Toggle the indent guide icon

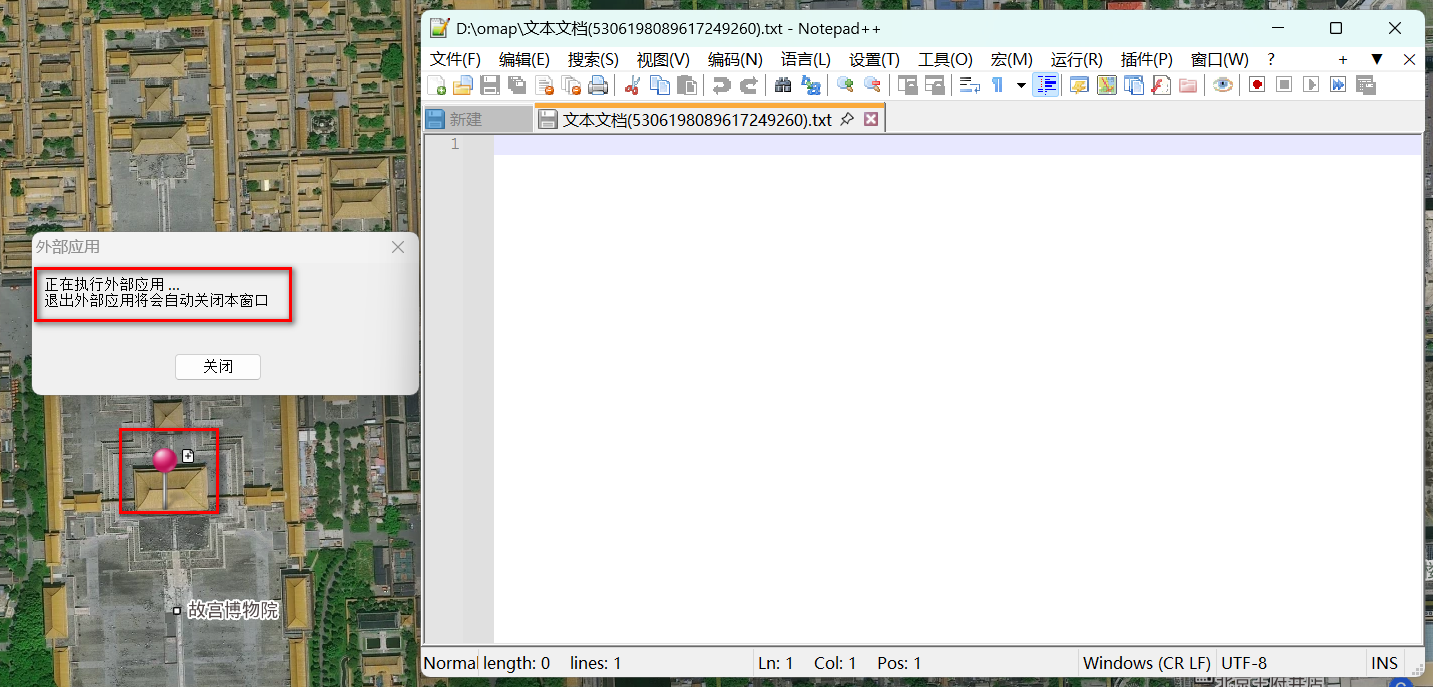(x=1046, y=85)
